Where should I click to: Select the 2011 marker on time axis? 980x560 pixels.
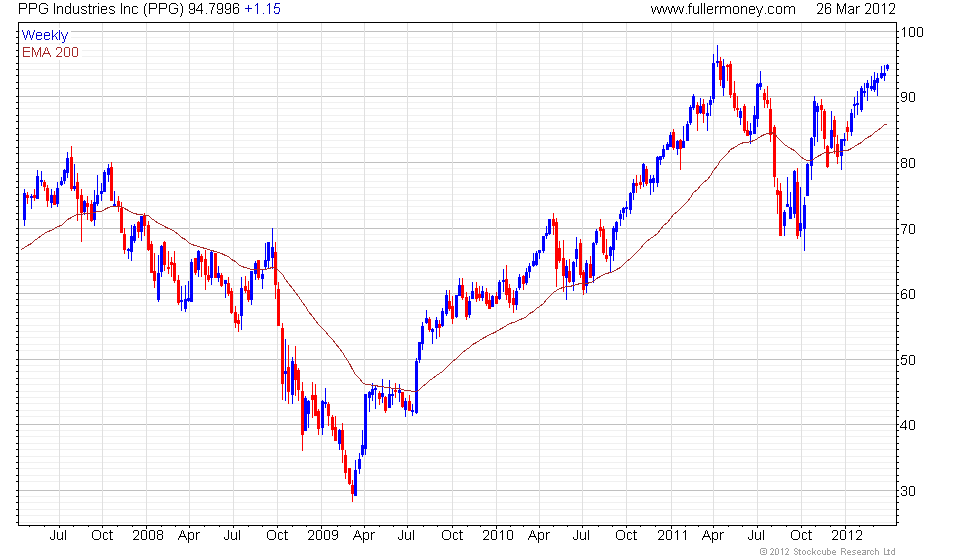[x=670, y=535]
